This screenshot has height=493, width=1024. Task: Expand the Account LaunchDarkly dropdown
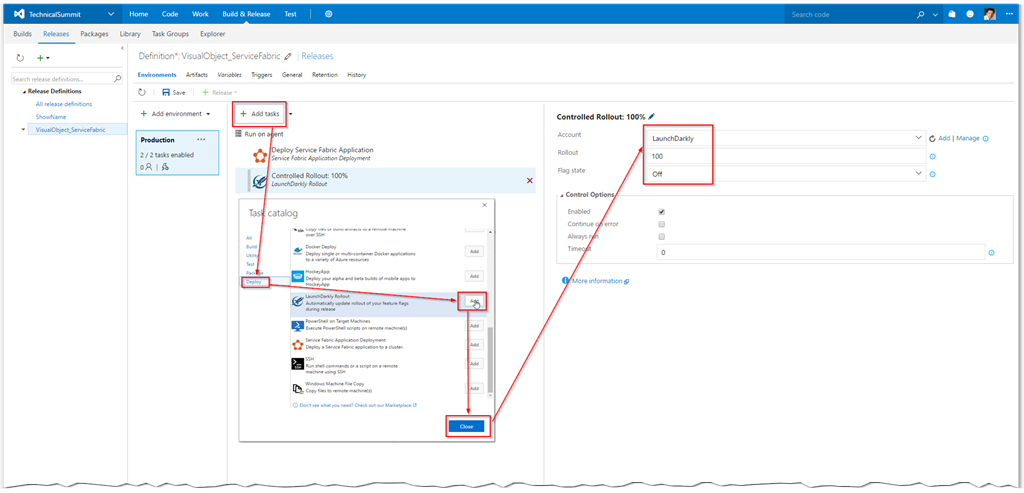pyautogui.click(x=918, y=139)
